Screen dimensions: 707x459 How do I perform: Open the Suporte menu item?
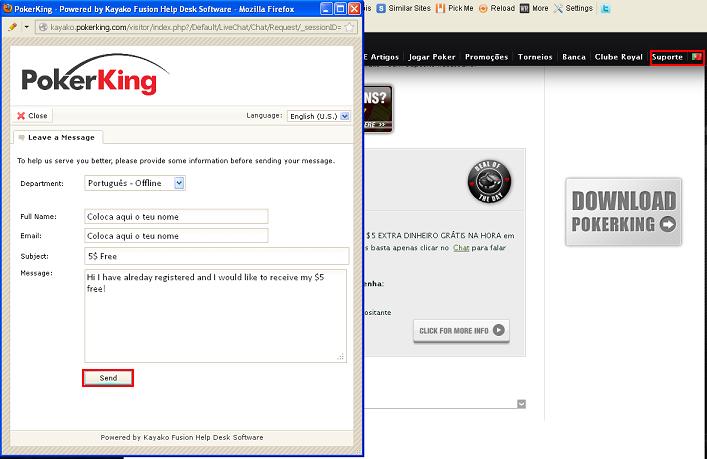[x=667, y=57]
